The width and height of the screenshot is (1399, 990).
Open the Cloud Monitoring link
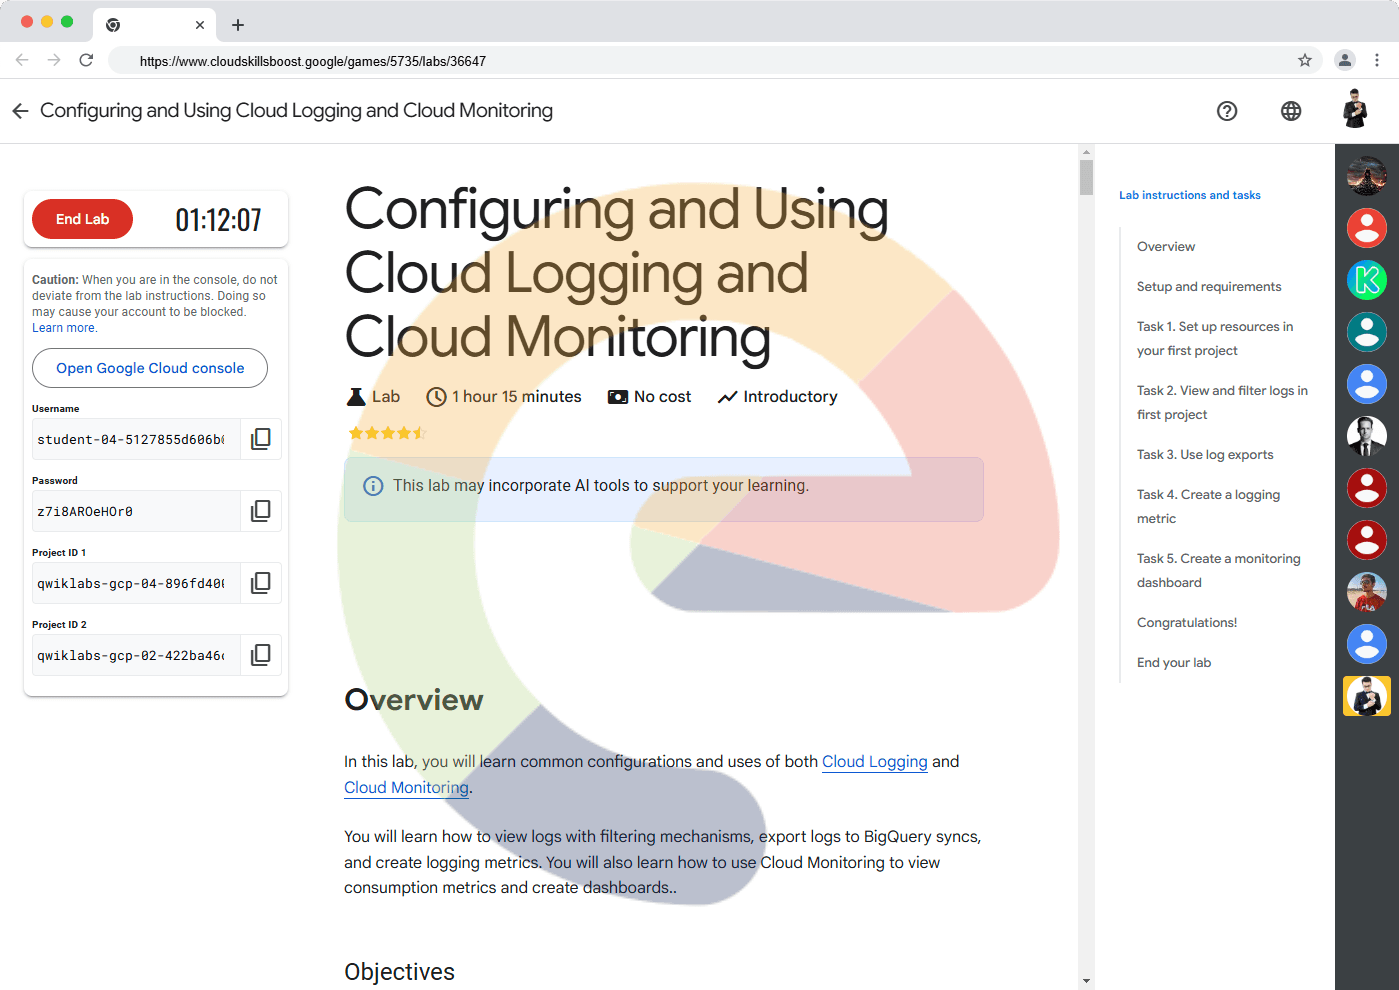pos(406,788)
